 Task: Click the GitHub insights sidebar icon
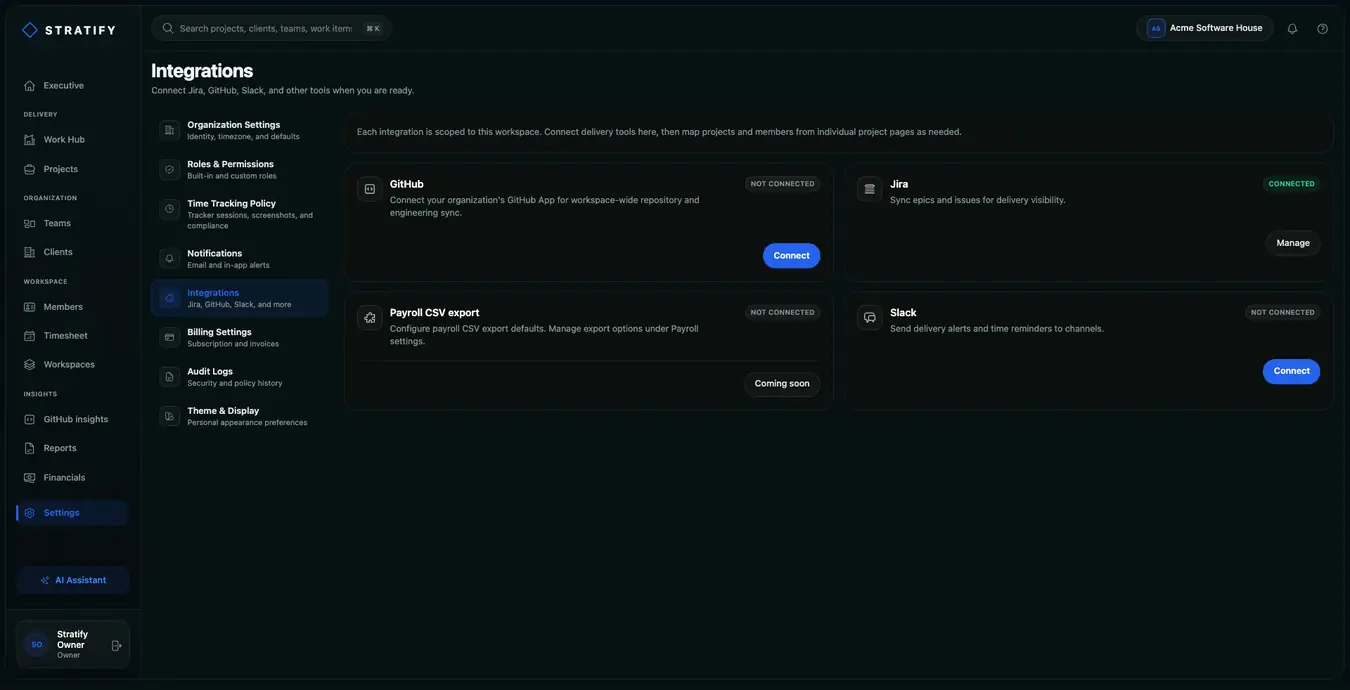[x=30, y=419]
